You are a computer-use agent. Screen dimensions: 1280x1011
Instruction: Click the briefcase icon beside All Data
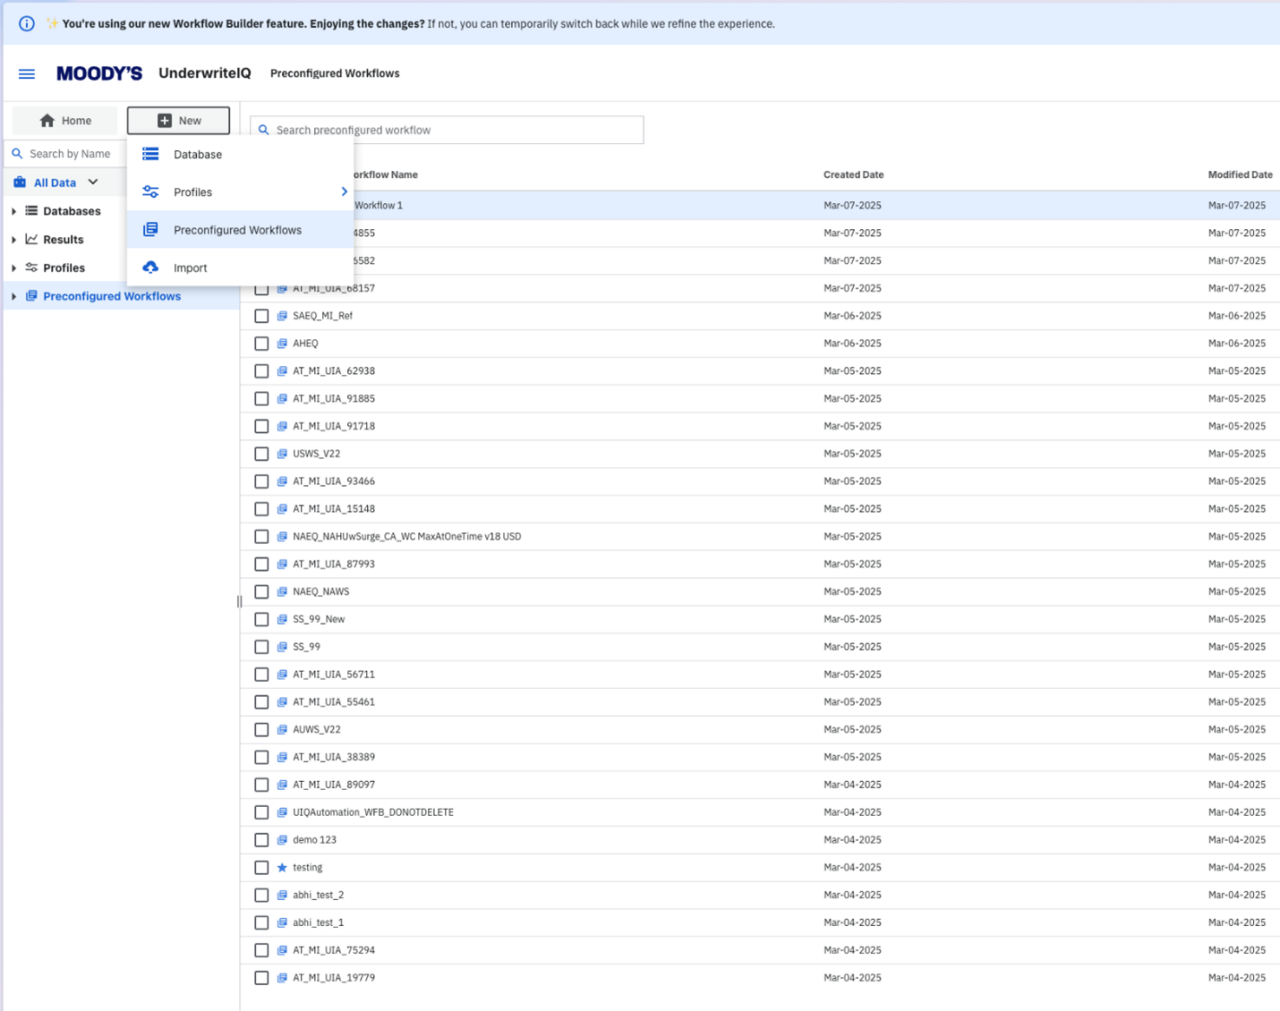pyautogui.click(x=20, y=182)
